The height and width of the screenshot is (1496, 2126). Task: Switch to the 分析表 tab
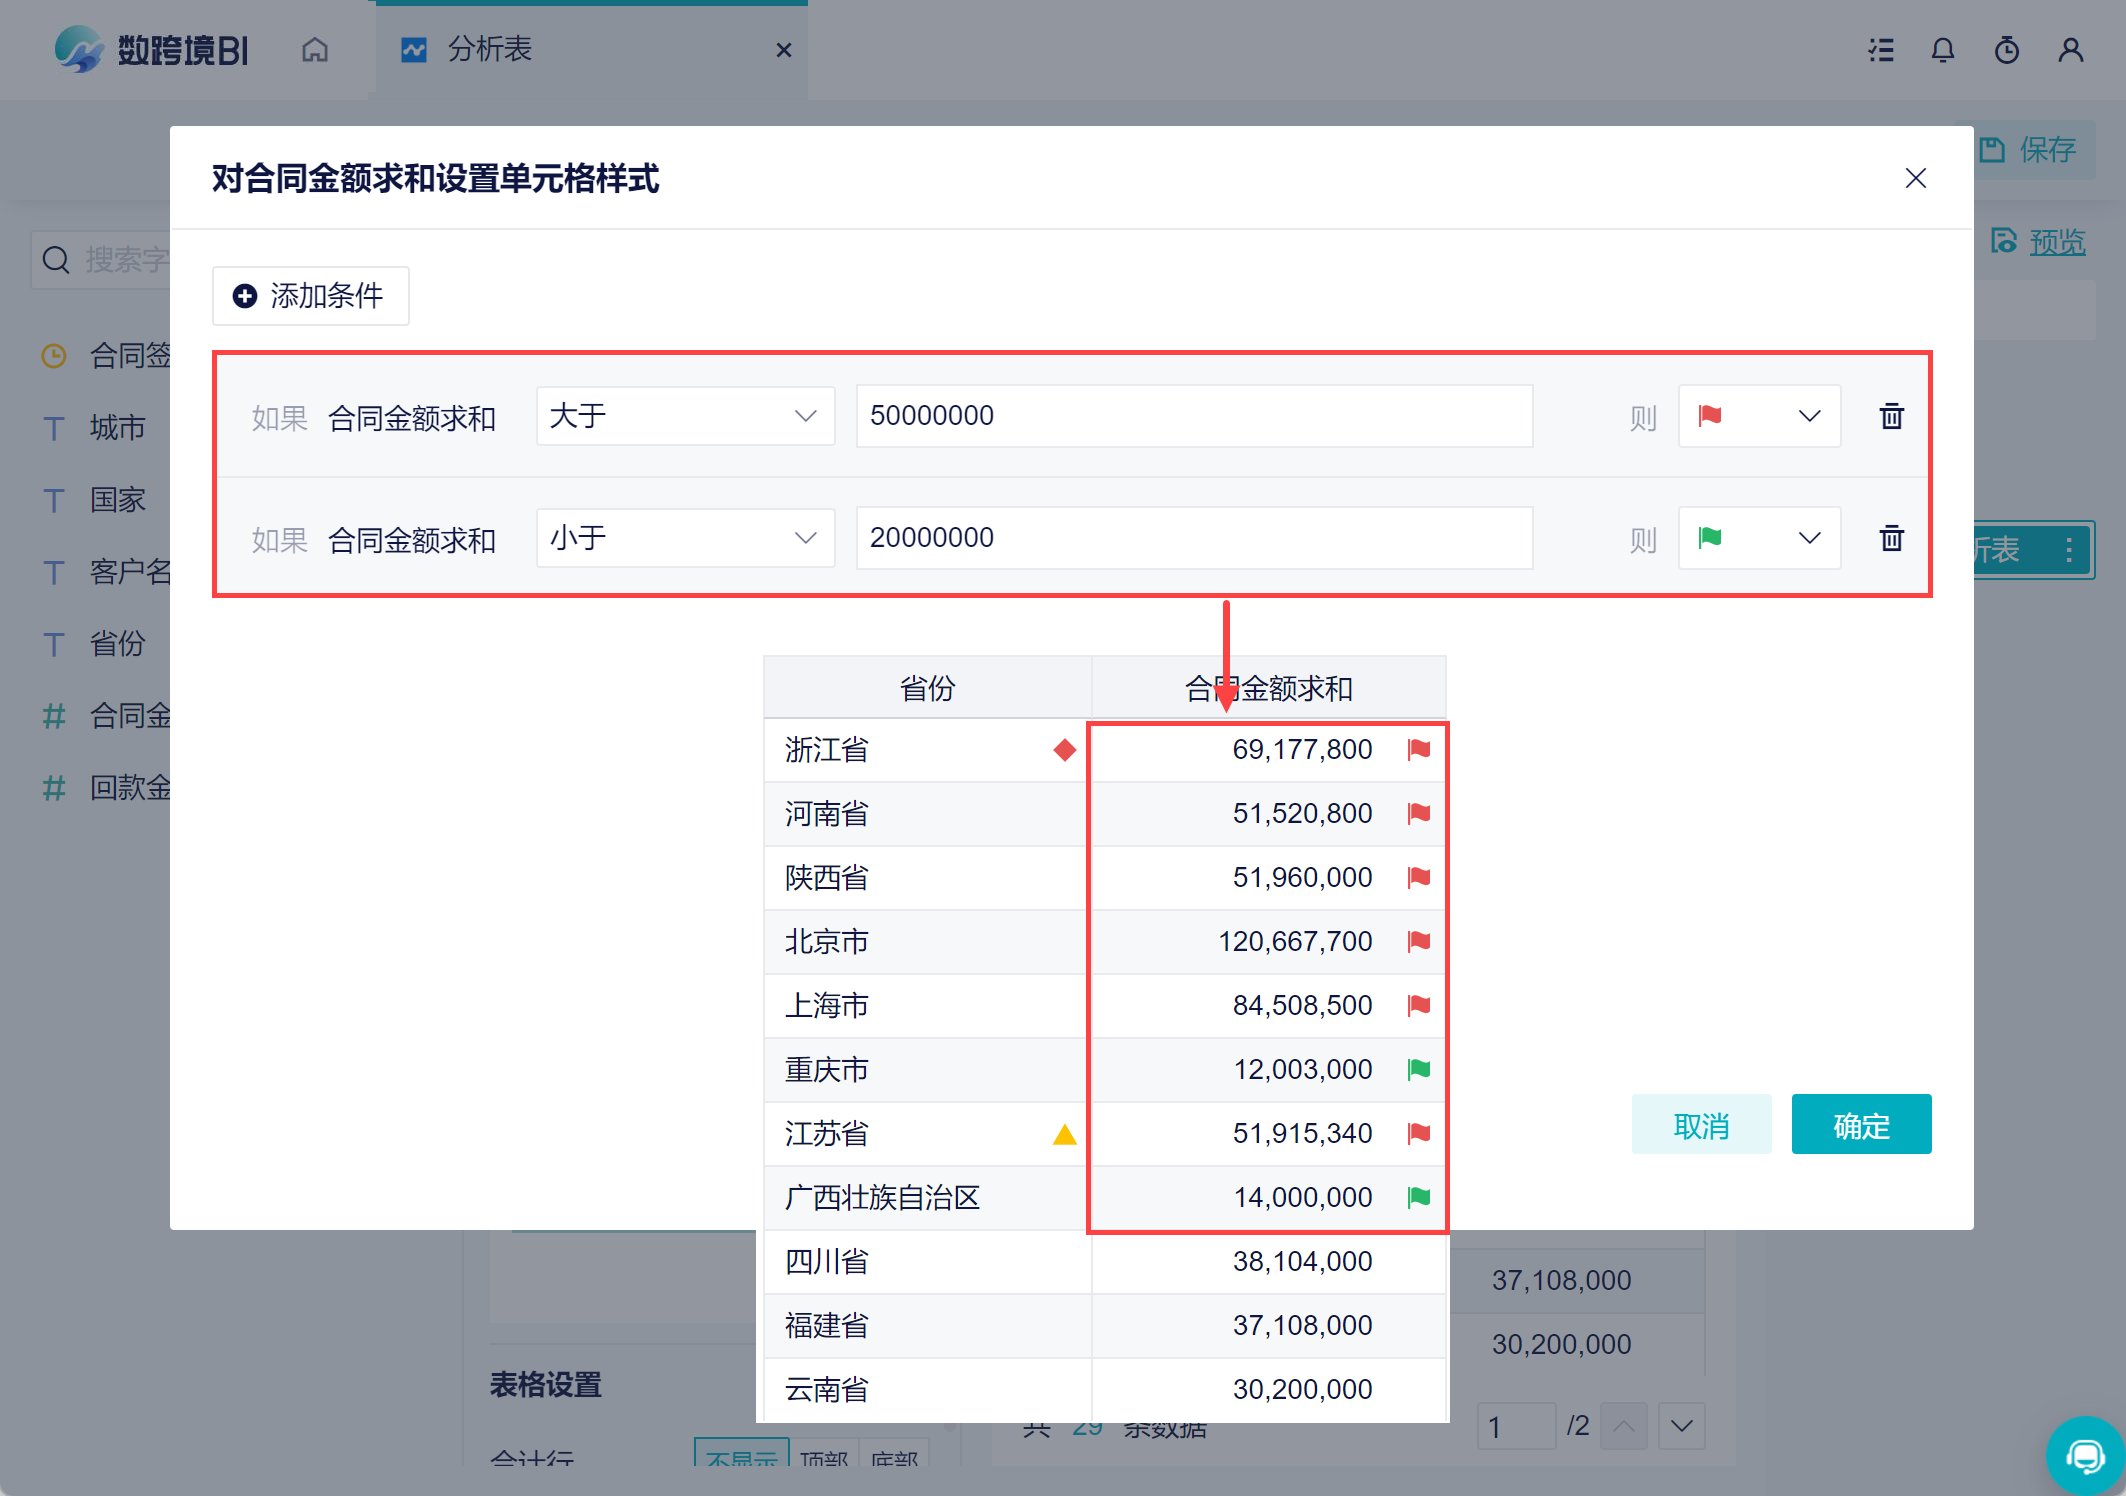490,50
